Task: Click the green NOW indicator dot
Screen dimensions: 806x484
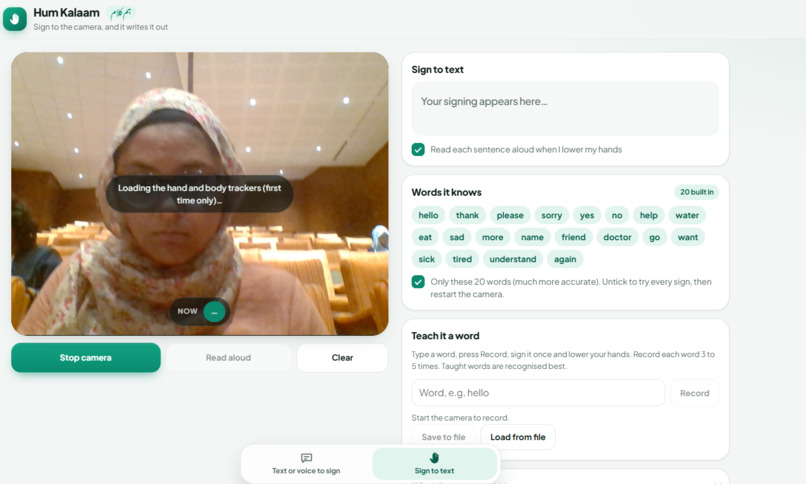Action: (214, 312)
